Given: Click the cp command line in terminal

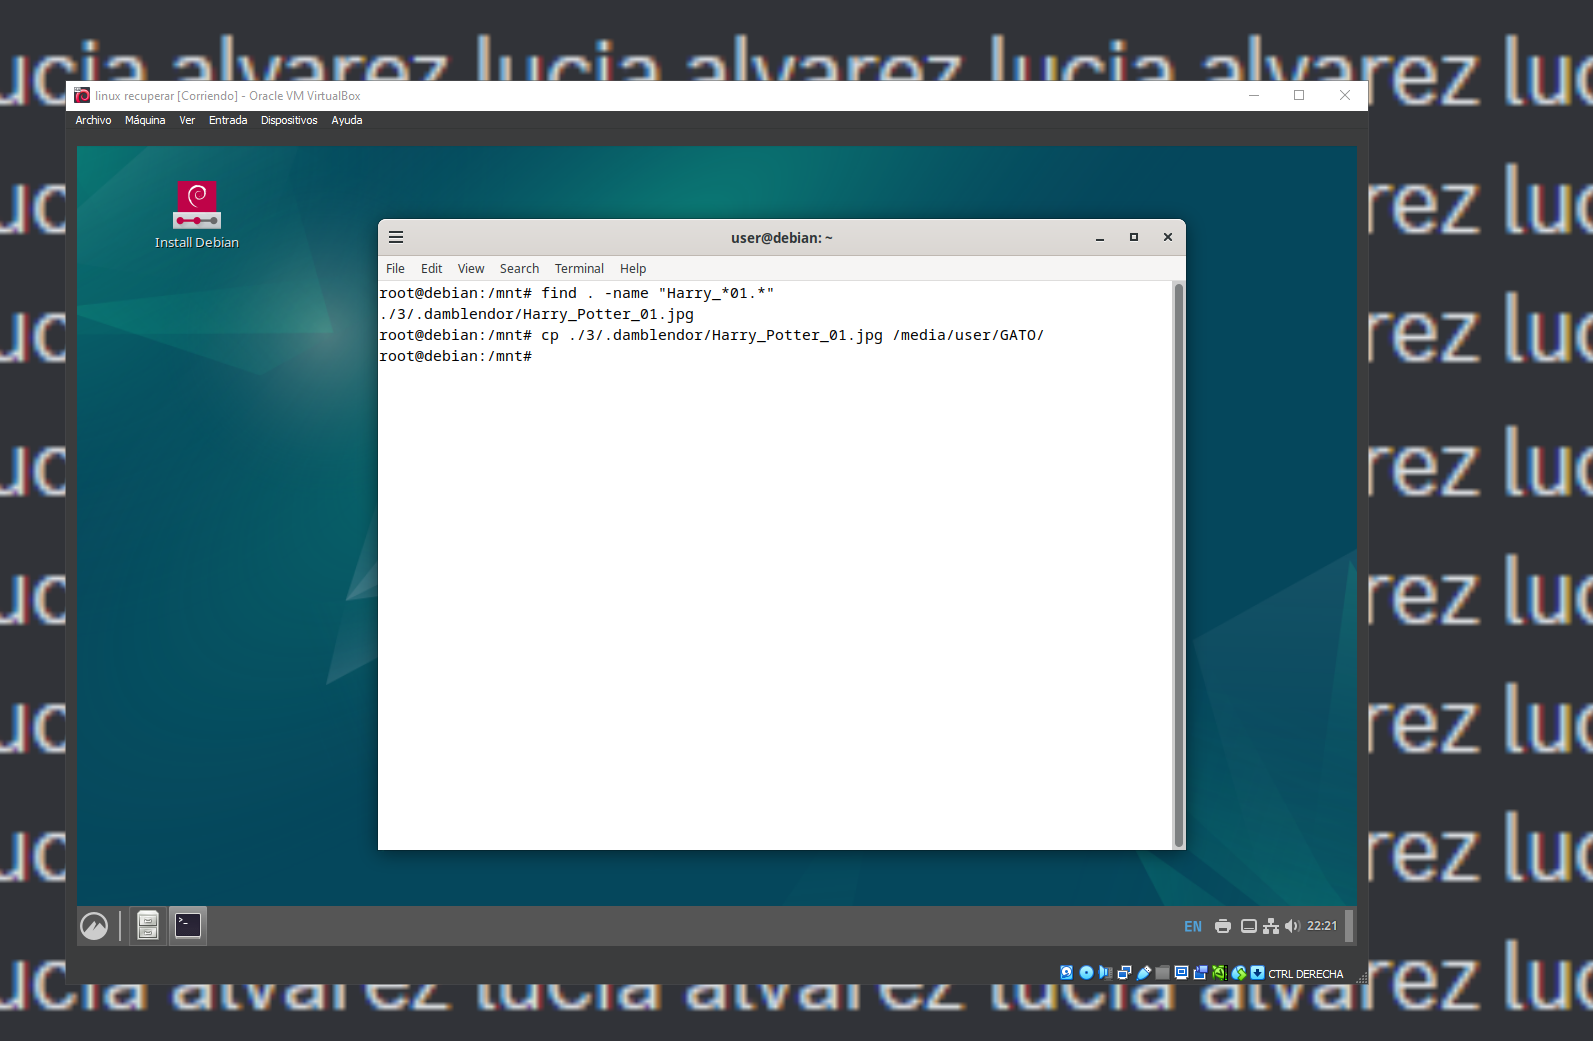Looking at the screenshot, I should tap(712, 335).
